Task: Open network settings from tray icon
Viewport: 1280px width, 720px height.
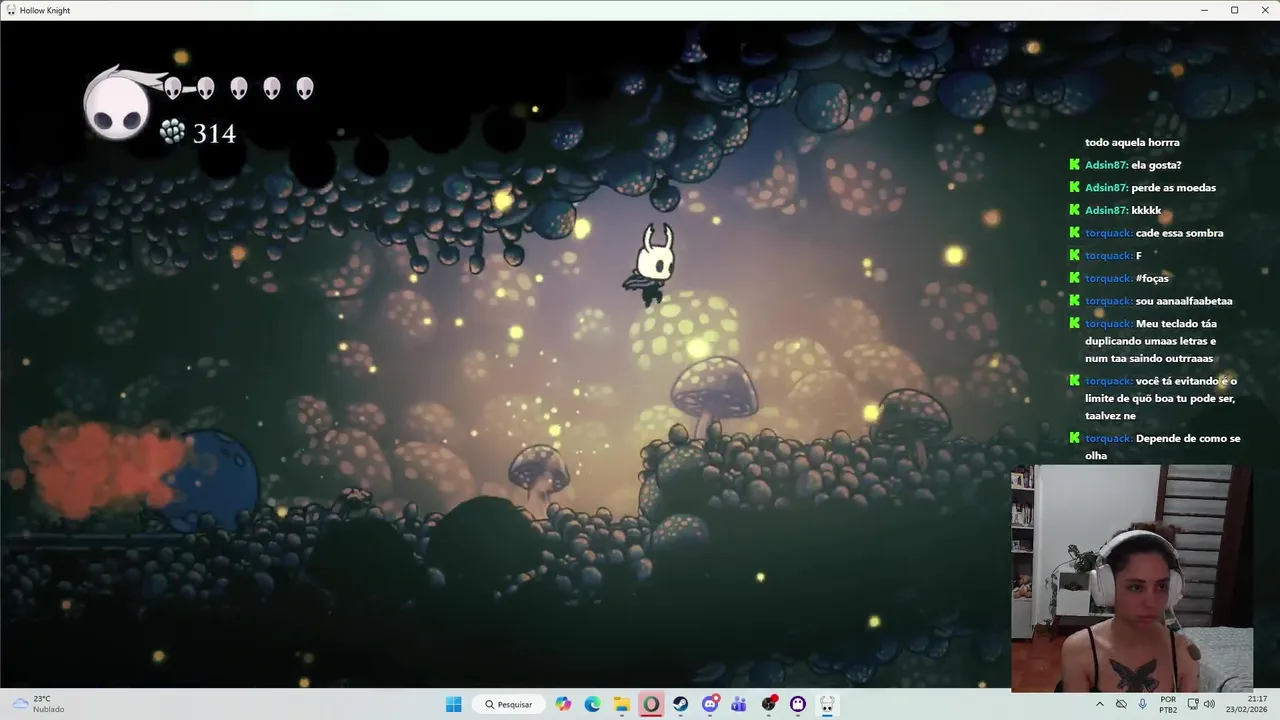Action: 1192,704
